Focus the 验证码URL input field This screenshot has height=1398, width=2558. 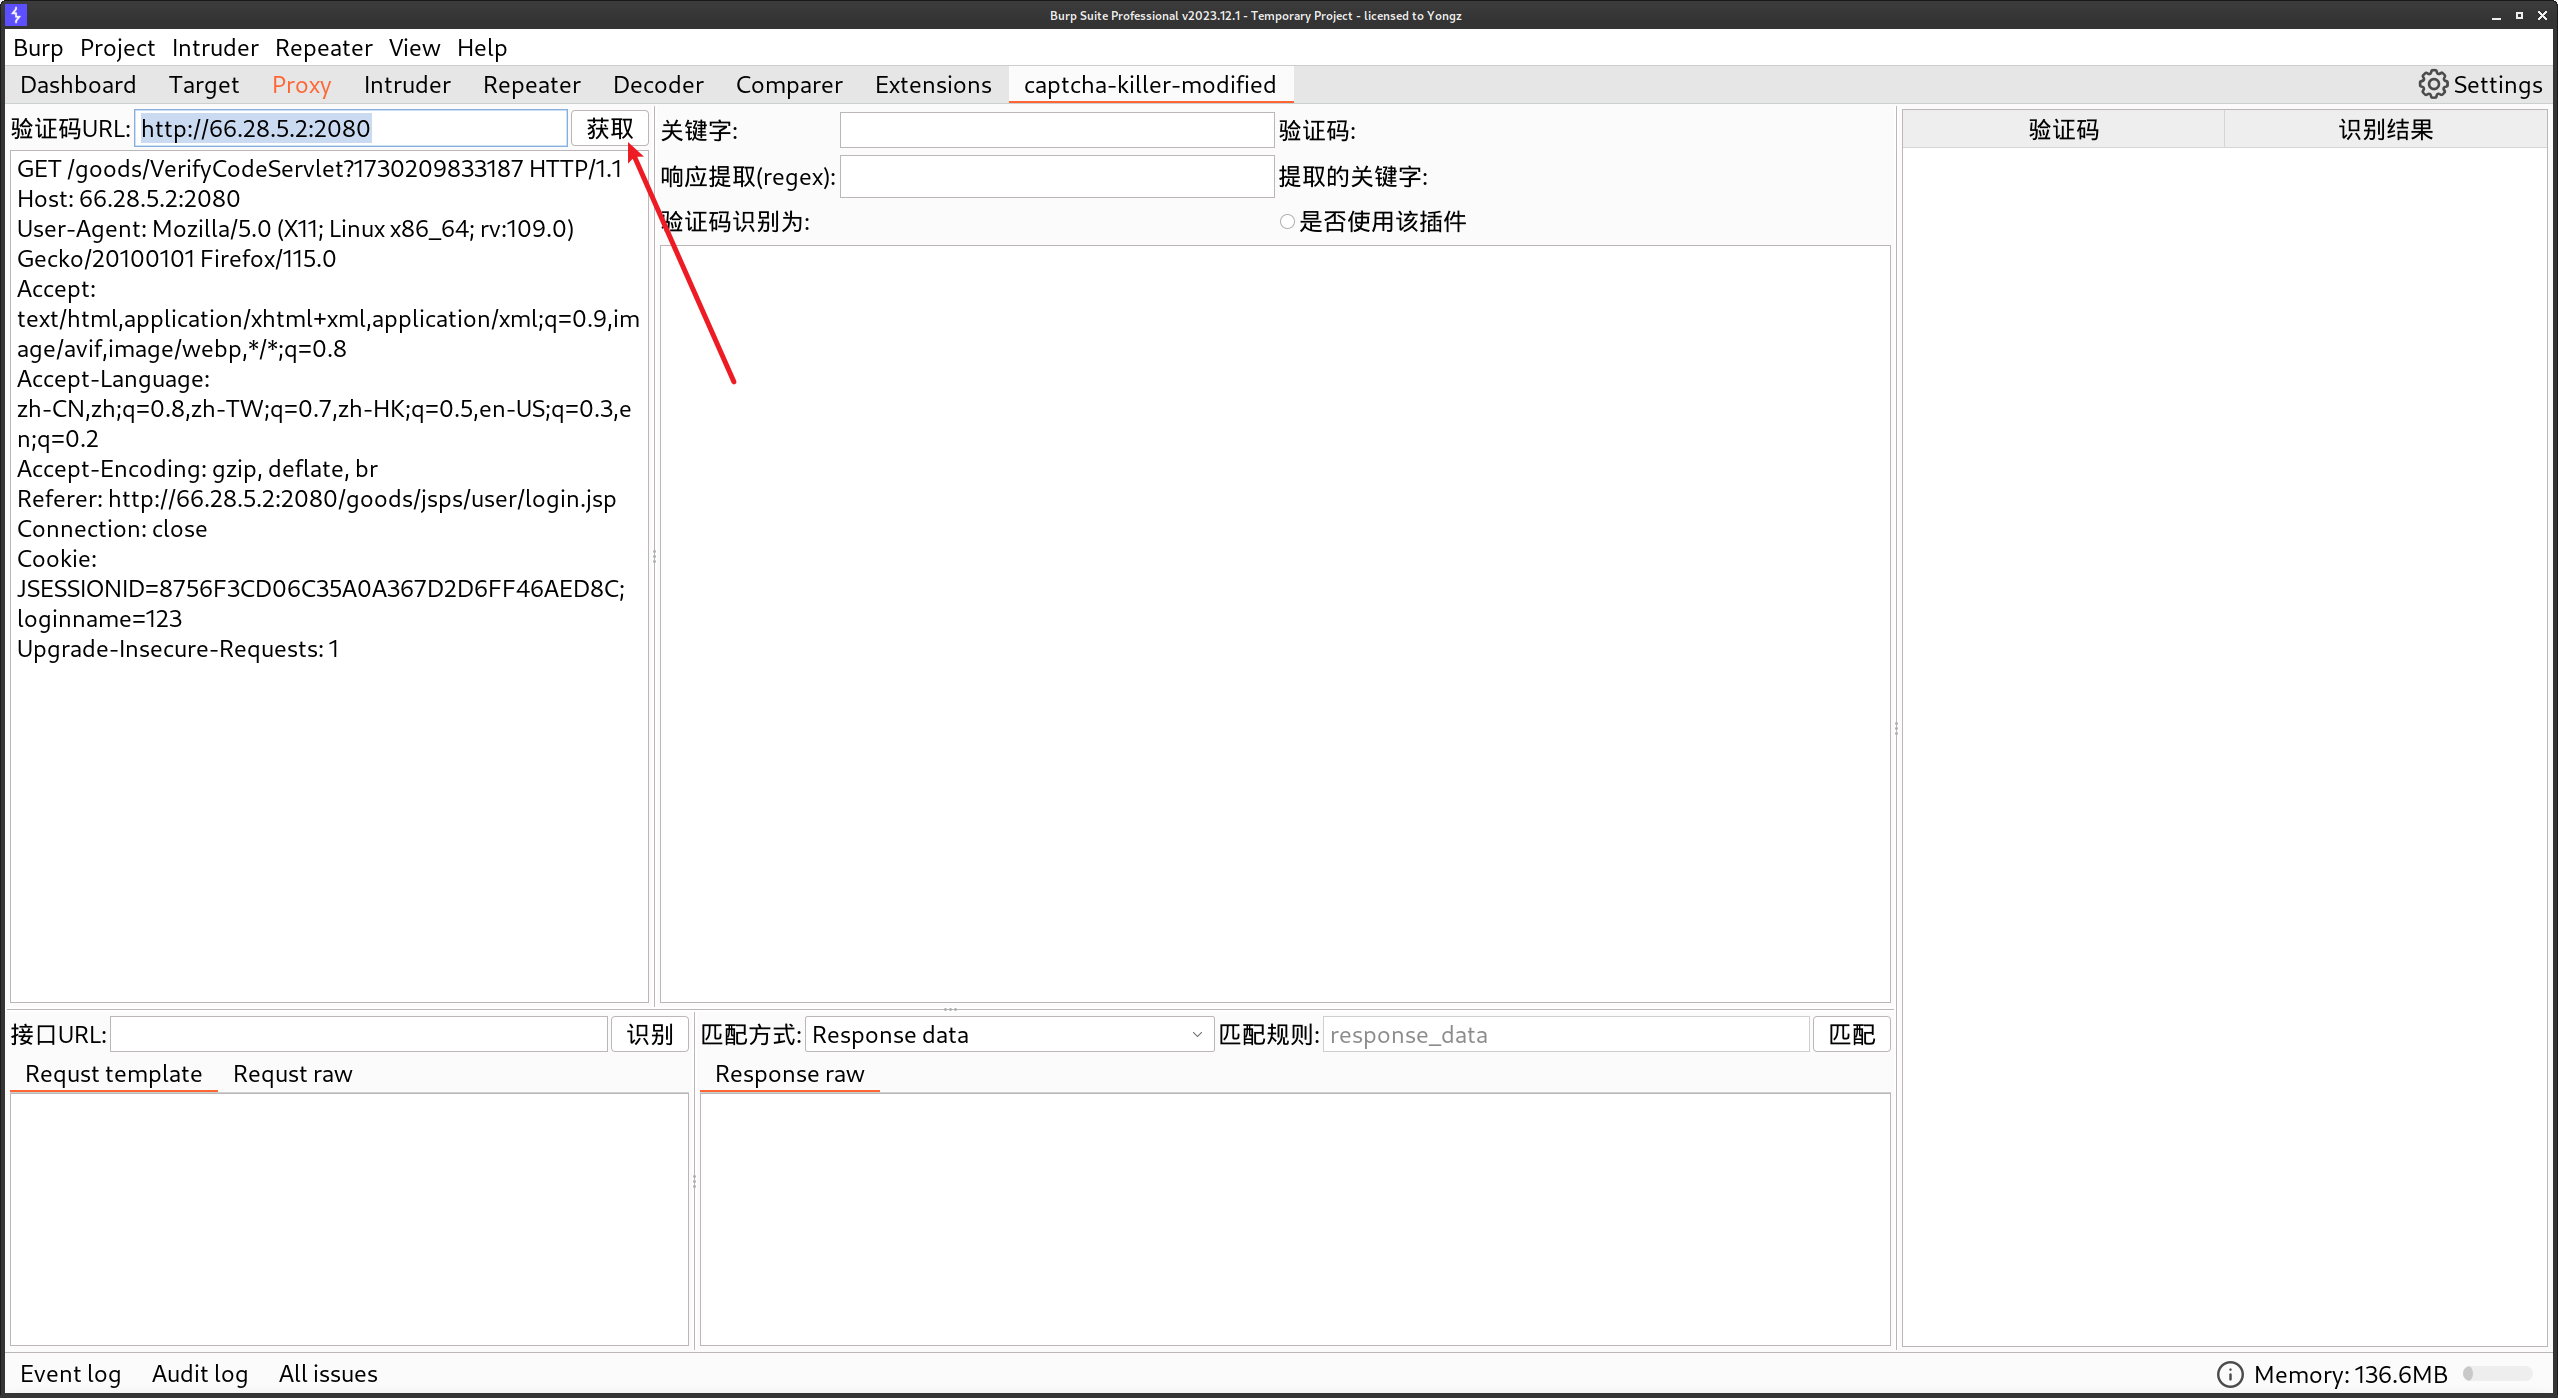point(351,128)
